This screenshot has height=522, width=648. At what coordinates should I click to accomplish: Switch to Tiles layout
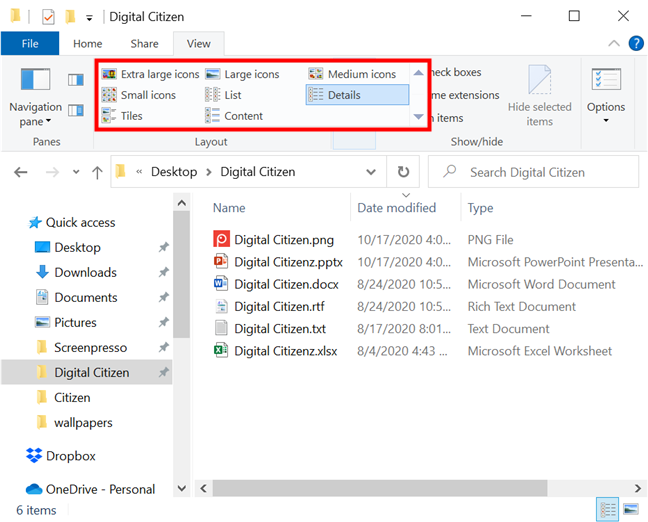point(122,116)
